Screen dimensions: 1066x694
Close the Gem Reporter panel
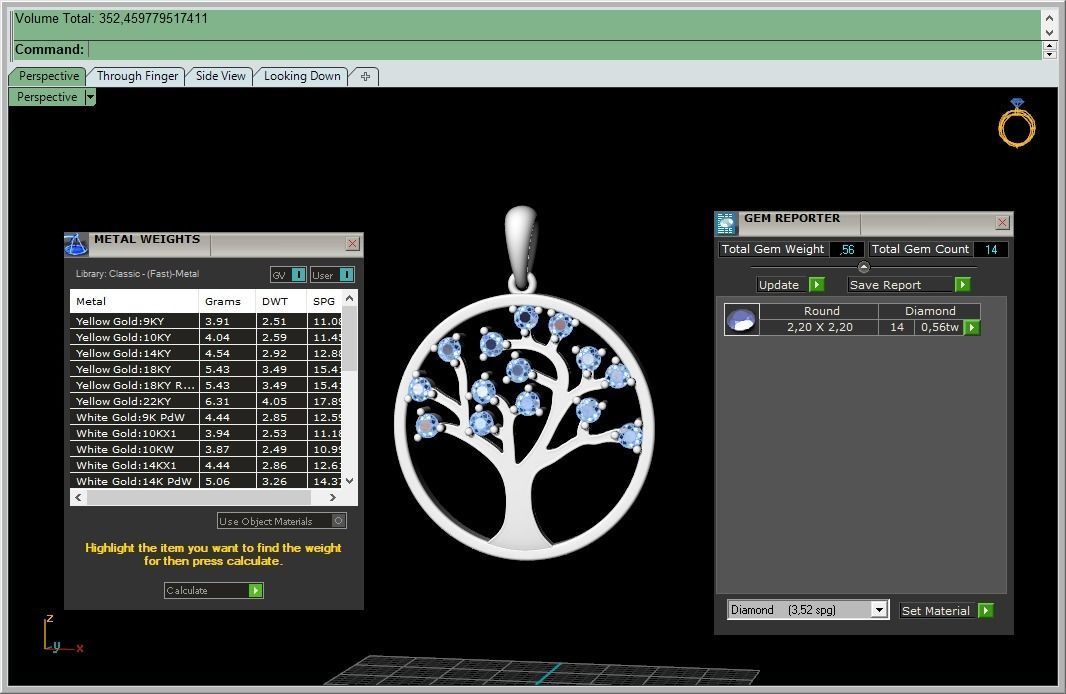[1002, 222]
